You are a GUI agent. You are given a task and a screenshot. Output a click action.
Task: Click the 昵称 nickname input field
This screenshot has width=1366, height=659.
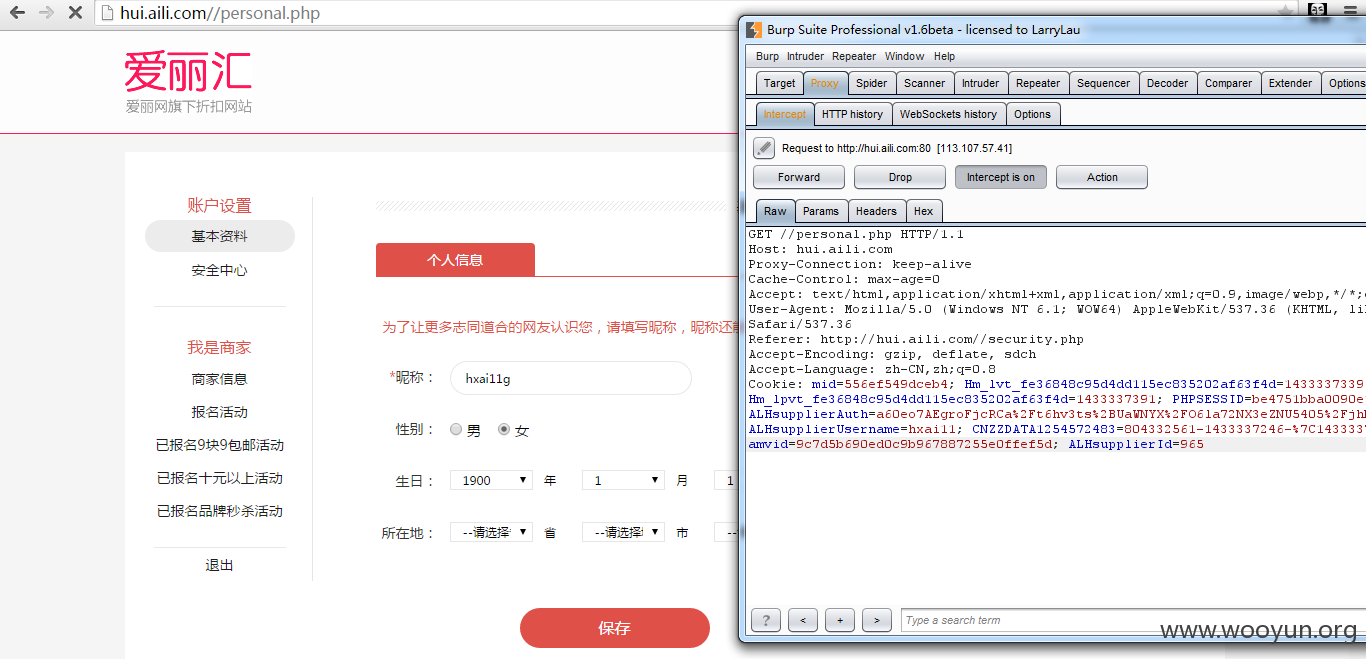tap(571, 378)
